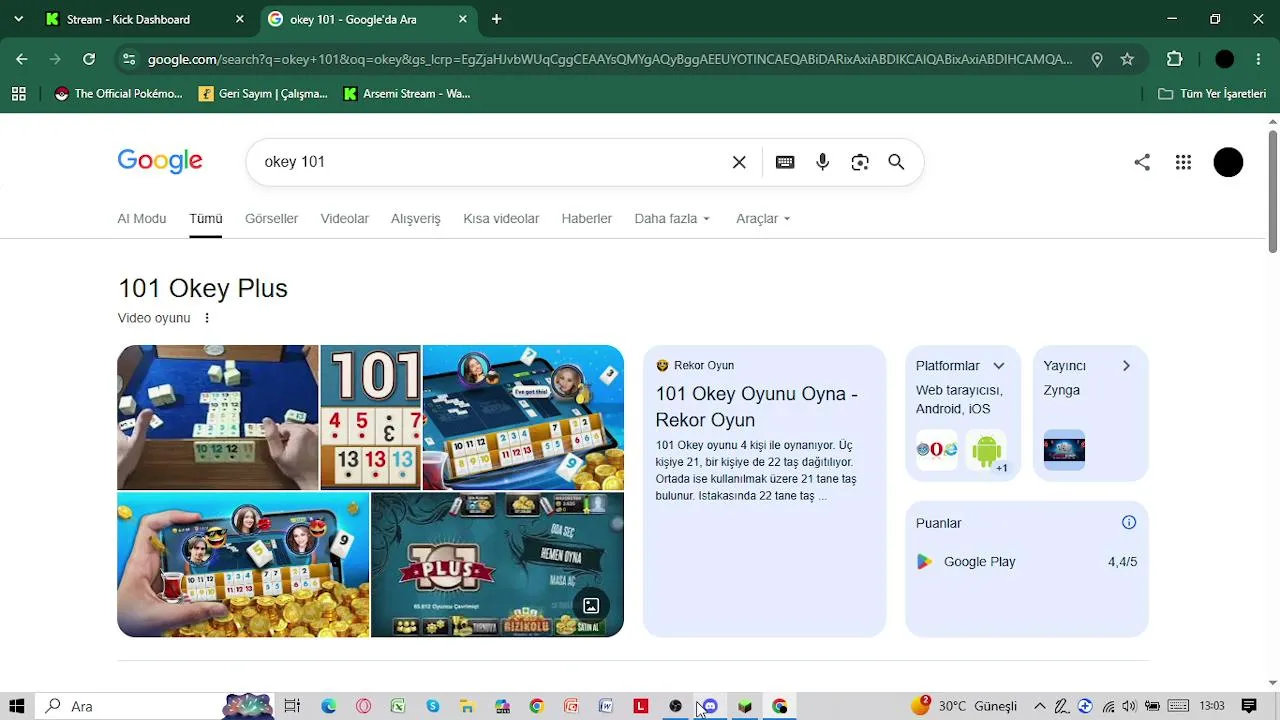Open the Google Play rating row
Image resolution: width=1280 pixels, height=720 pixels.
pos(1026,562)
